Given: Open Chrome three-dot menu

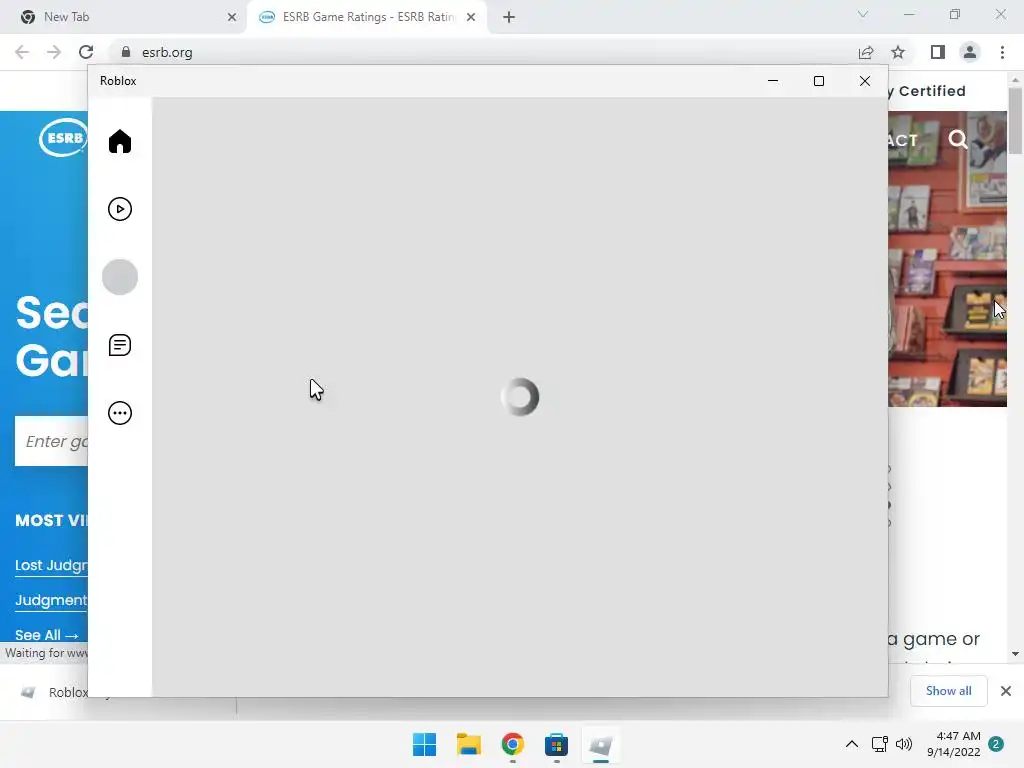Looking at the screenshot, I should point(1002,52).
